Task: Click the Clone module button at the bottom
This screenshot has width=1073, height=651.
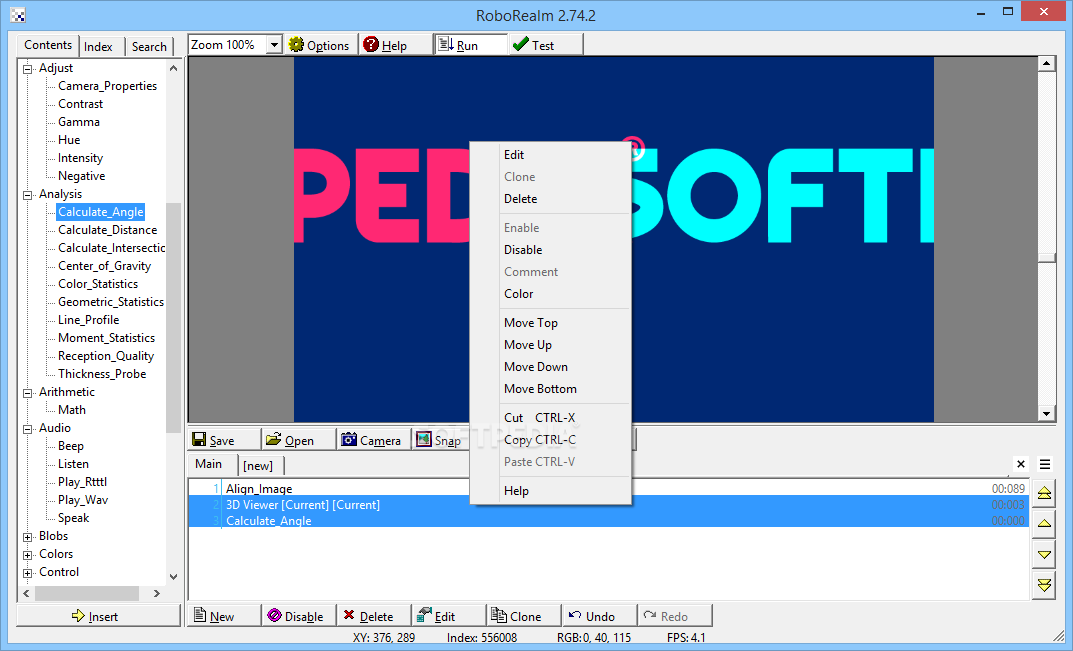Action: 524,616
